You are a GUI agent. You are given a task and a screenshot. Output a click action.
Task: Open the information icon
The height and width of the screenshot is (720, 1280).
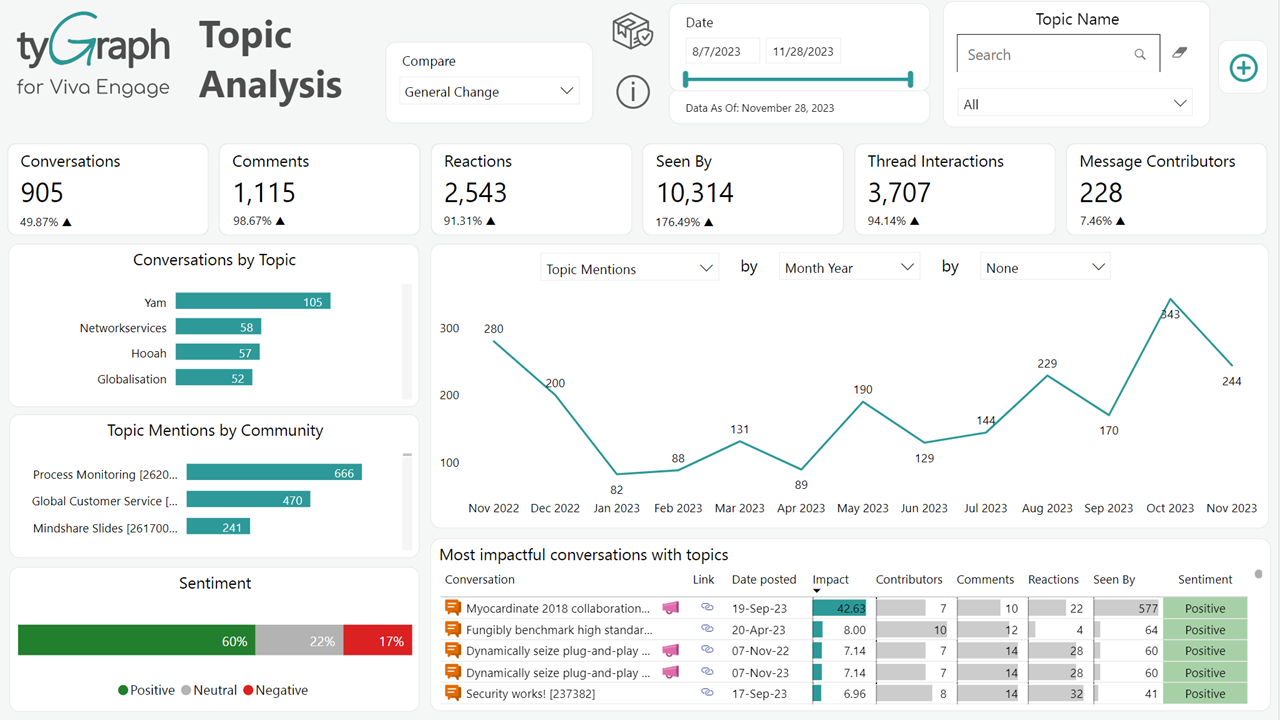632,92
